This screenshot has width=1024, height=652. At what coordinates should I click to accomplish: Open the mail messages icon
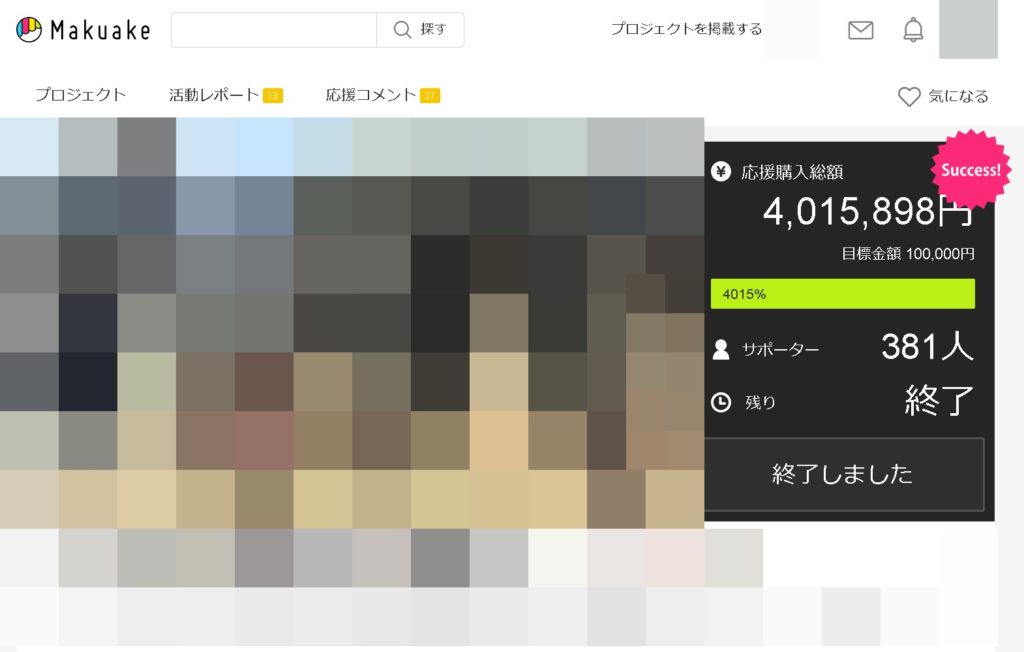[860, 30]
